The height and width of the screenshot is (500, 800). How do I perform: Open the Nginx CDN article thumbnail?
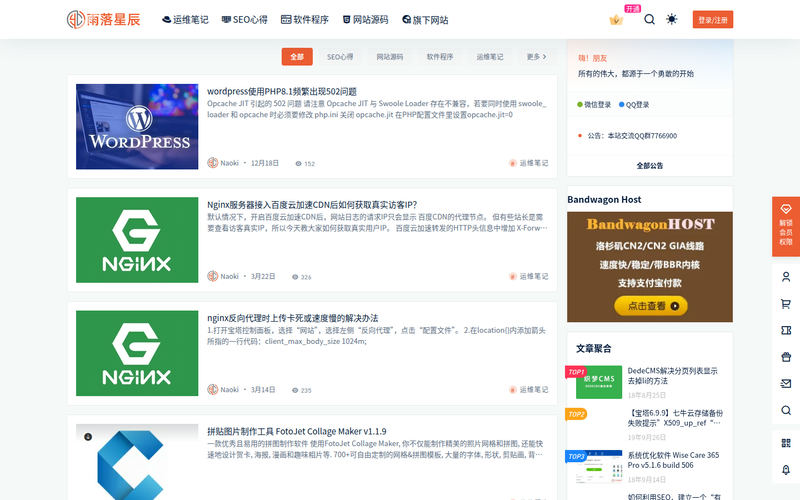(x=137, y=240)
